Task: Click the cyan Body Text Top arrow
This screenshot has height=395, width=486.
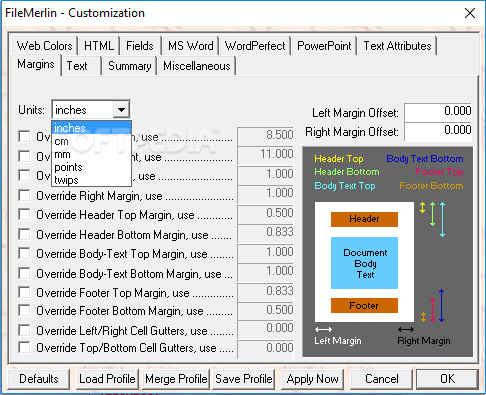Action: [442, 220]
